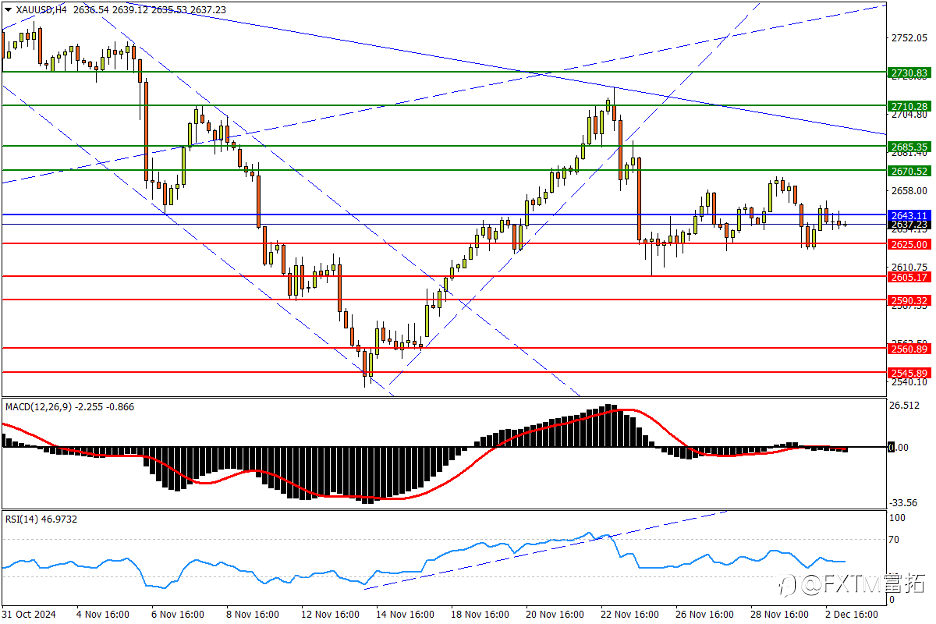Click the 18 Nov 16:00 time label
The image size is (936, 624).
click(x=480, y=614)
